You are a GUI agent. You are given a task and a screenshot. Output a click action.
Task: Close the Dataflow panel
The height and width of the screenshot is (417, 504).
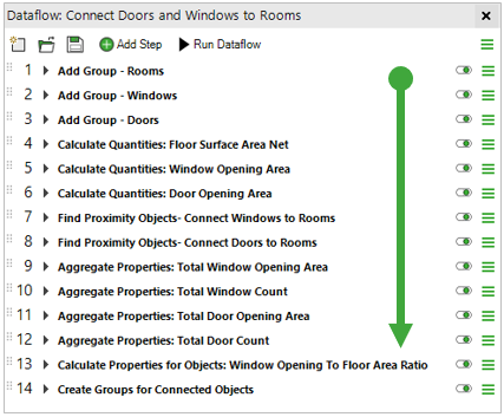[486, 16]
